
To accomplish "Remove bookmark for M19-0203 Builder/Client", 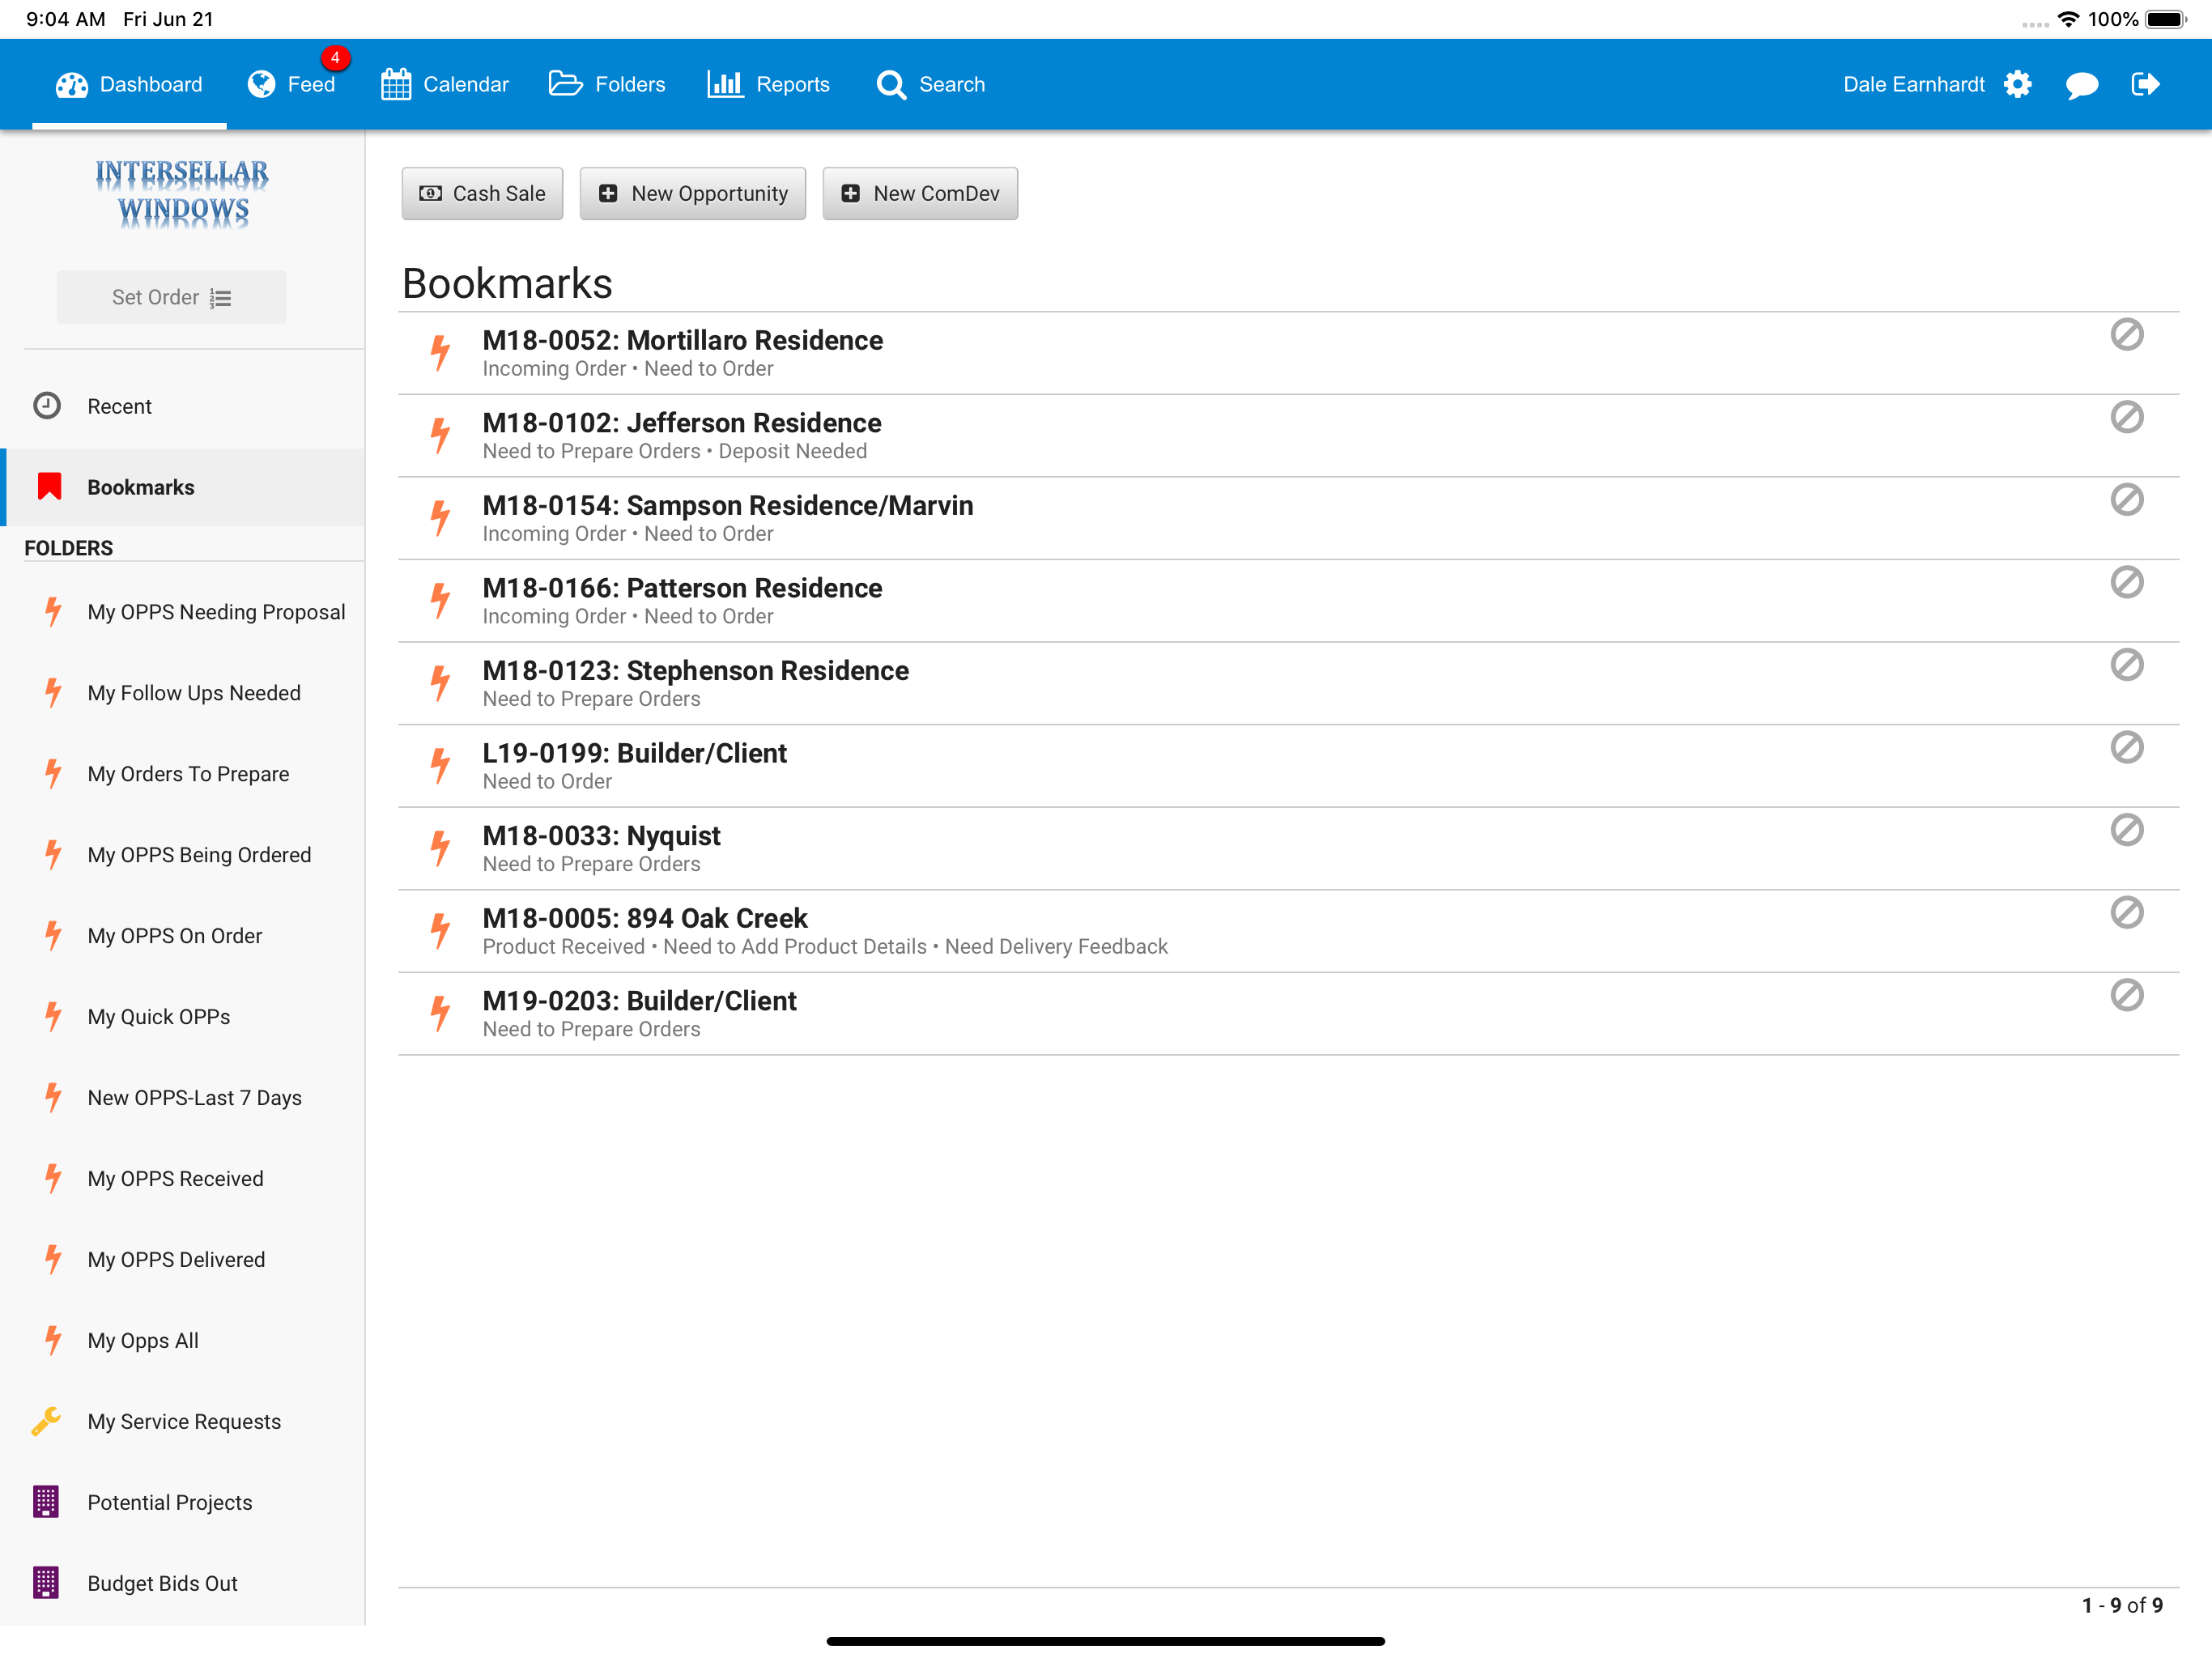I will pos(2127,995).
